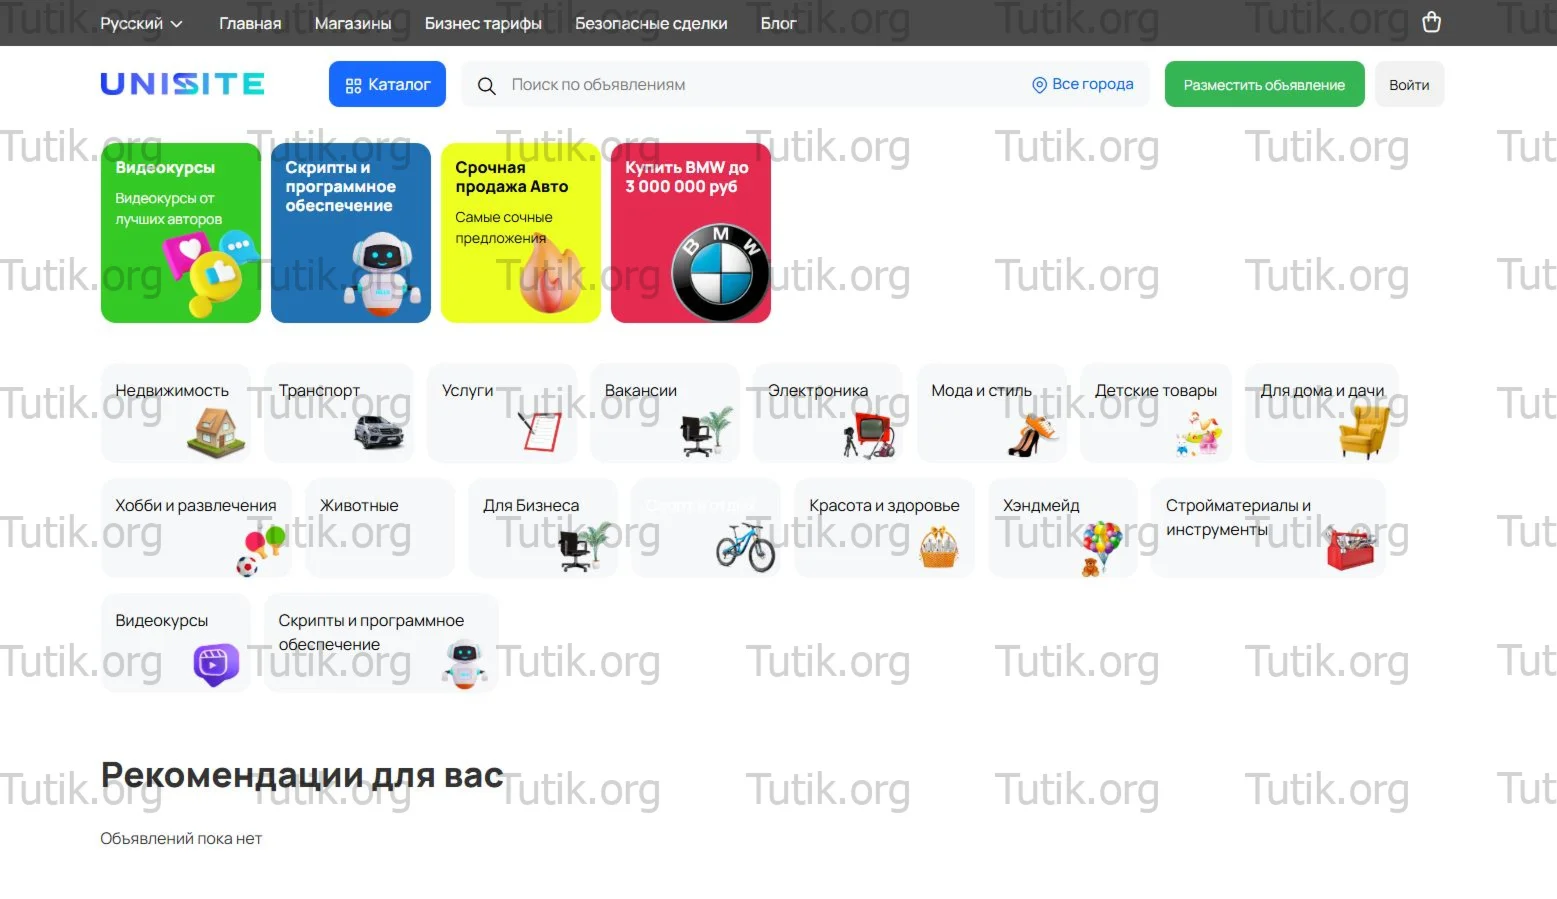The height and width of the screenshot is (899, 1557).
Task: Click the UNISITE logo
Action: [x=181, y=84]
